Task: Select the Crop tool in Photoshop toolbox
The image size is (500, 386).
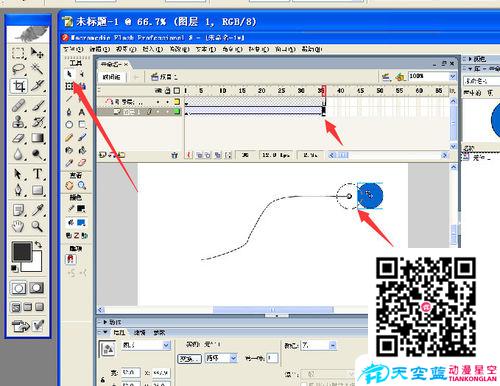Action: tap(19, 86)
